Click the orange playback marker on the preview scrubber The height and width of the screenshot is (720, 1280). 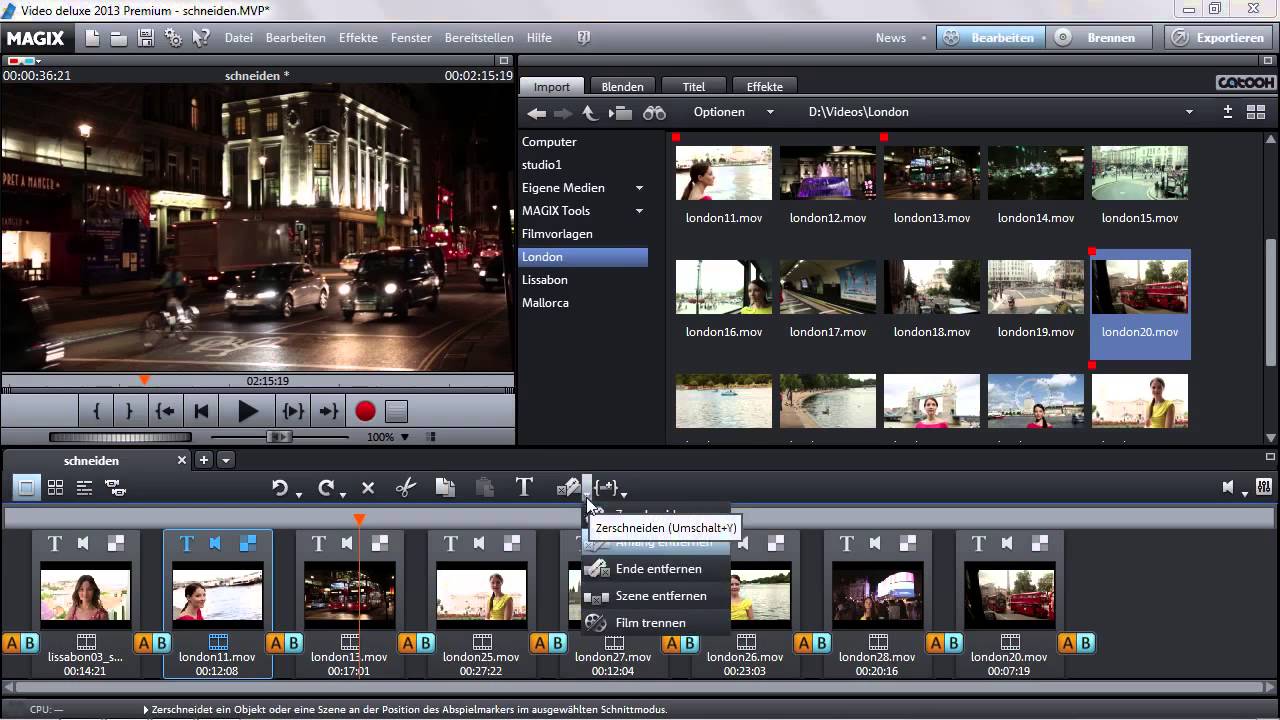coord(144,380)
